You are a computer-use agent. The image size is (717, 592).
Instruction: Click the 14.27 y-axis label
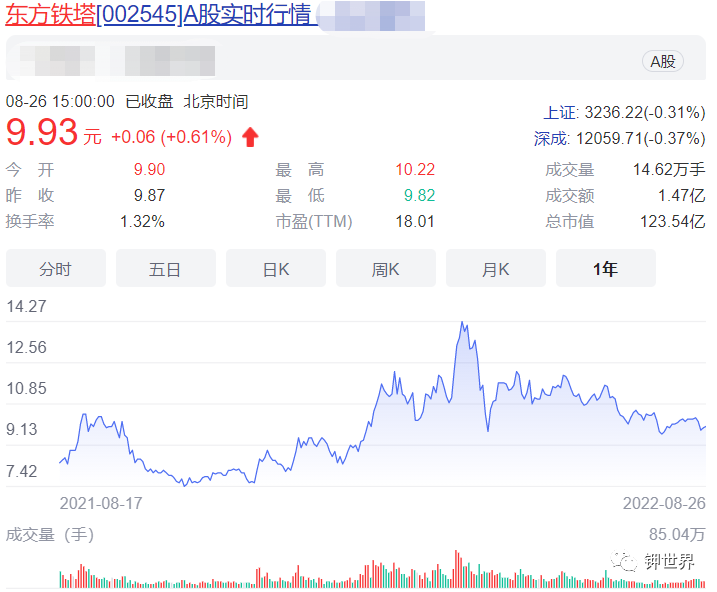[26, 306]
